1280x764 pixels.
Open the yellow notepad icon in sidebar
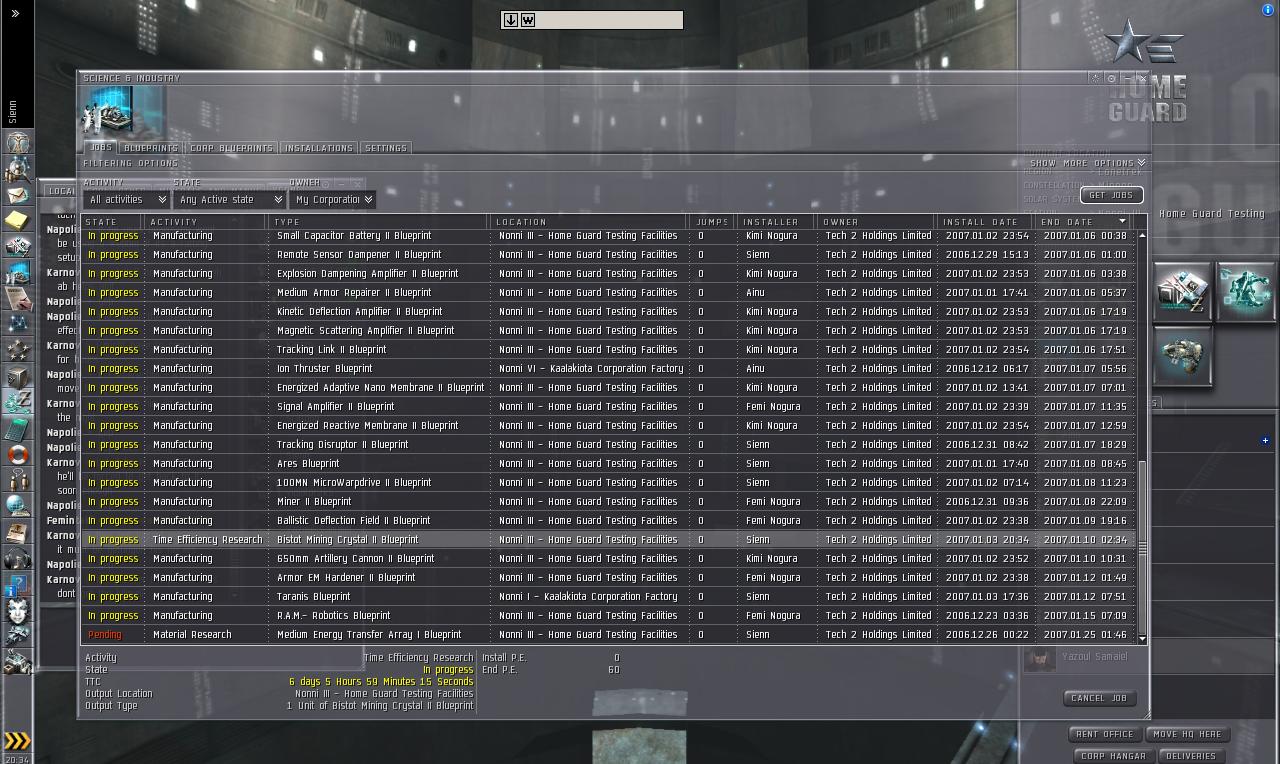18,220
